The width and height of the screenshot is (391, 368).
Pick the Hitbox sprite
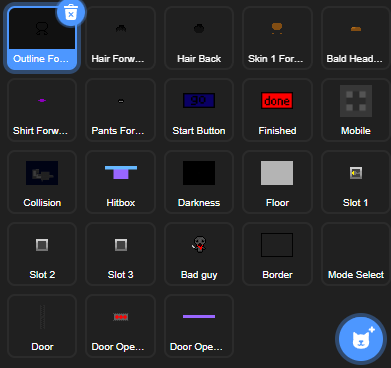pos(121,182)
